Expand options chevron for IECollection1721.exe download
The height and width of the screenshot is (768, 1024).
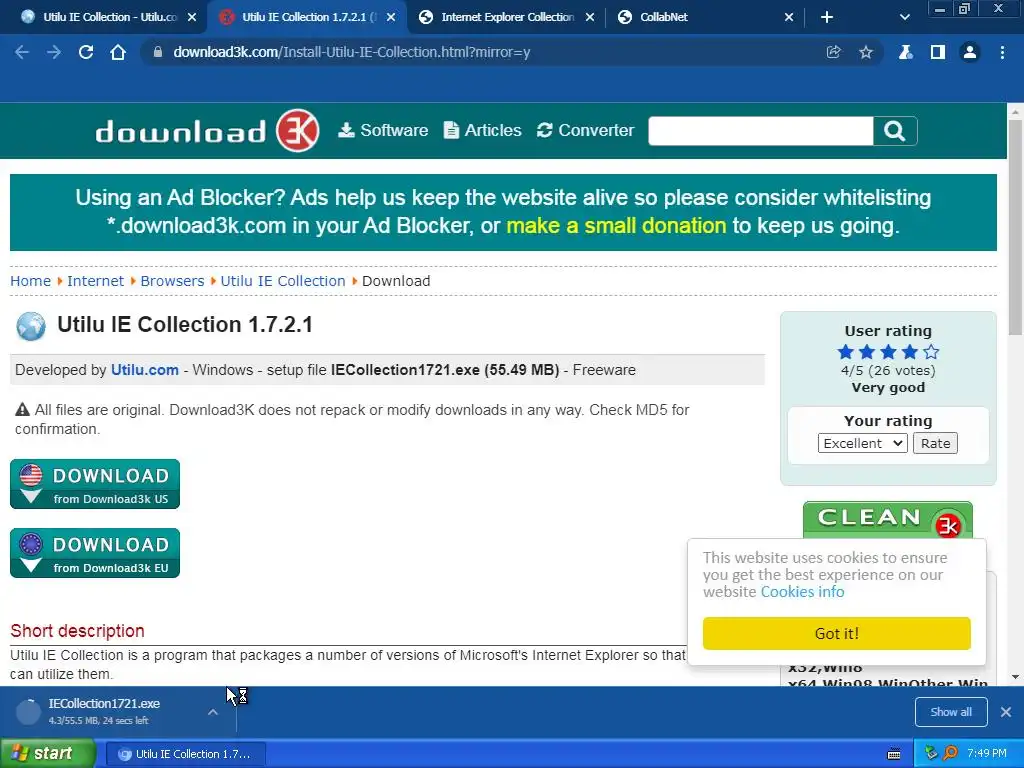[x=213, y=712]
